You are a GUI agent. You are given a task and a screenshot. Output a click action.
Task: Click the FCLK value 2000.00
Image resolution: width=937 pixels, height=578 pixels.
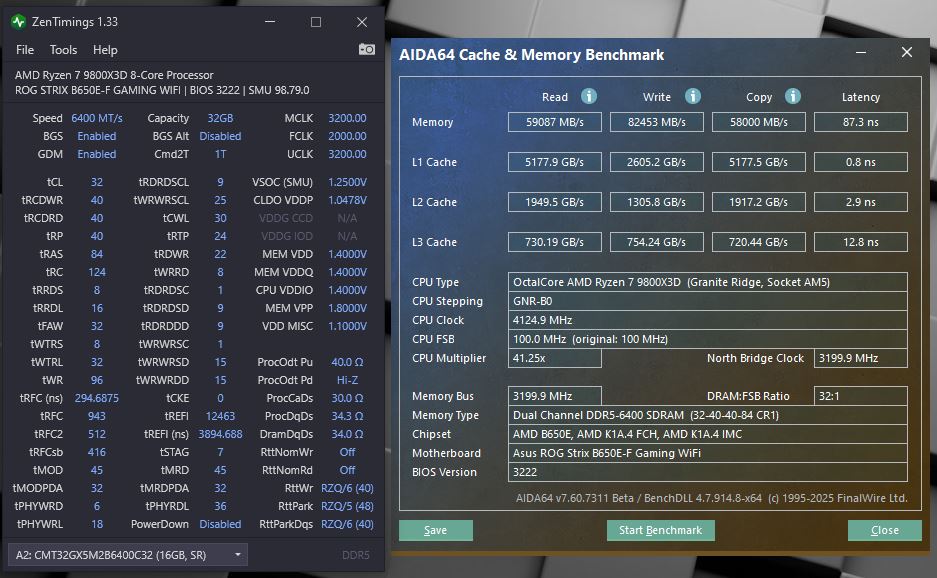pos(347,136)
